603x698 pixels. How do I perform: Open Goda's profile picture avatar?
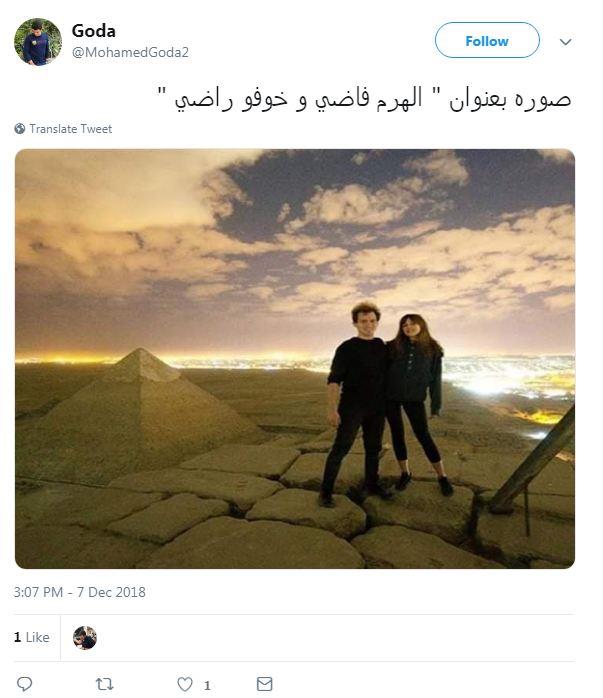coord(38,42)
